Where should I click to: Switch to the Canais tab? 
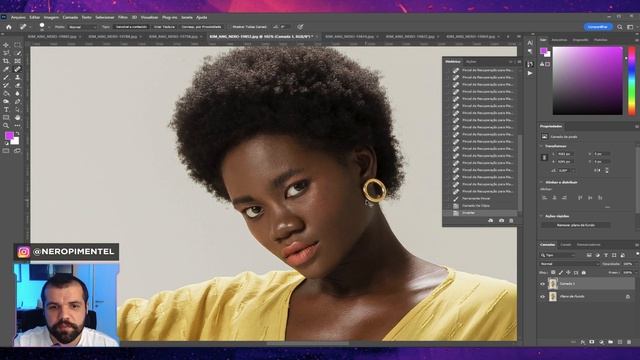[565, 245]
